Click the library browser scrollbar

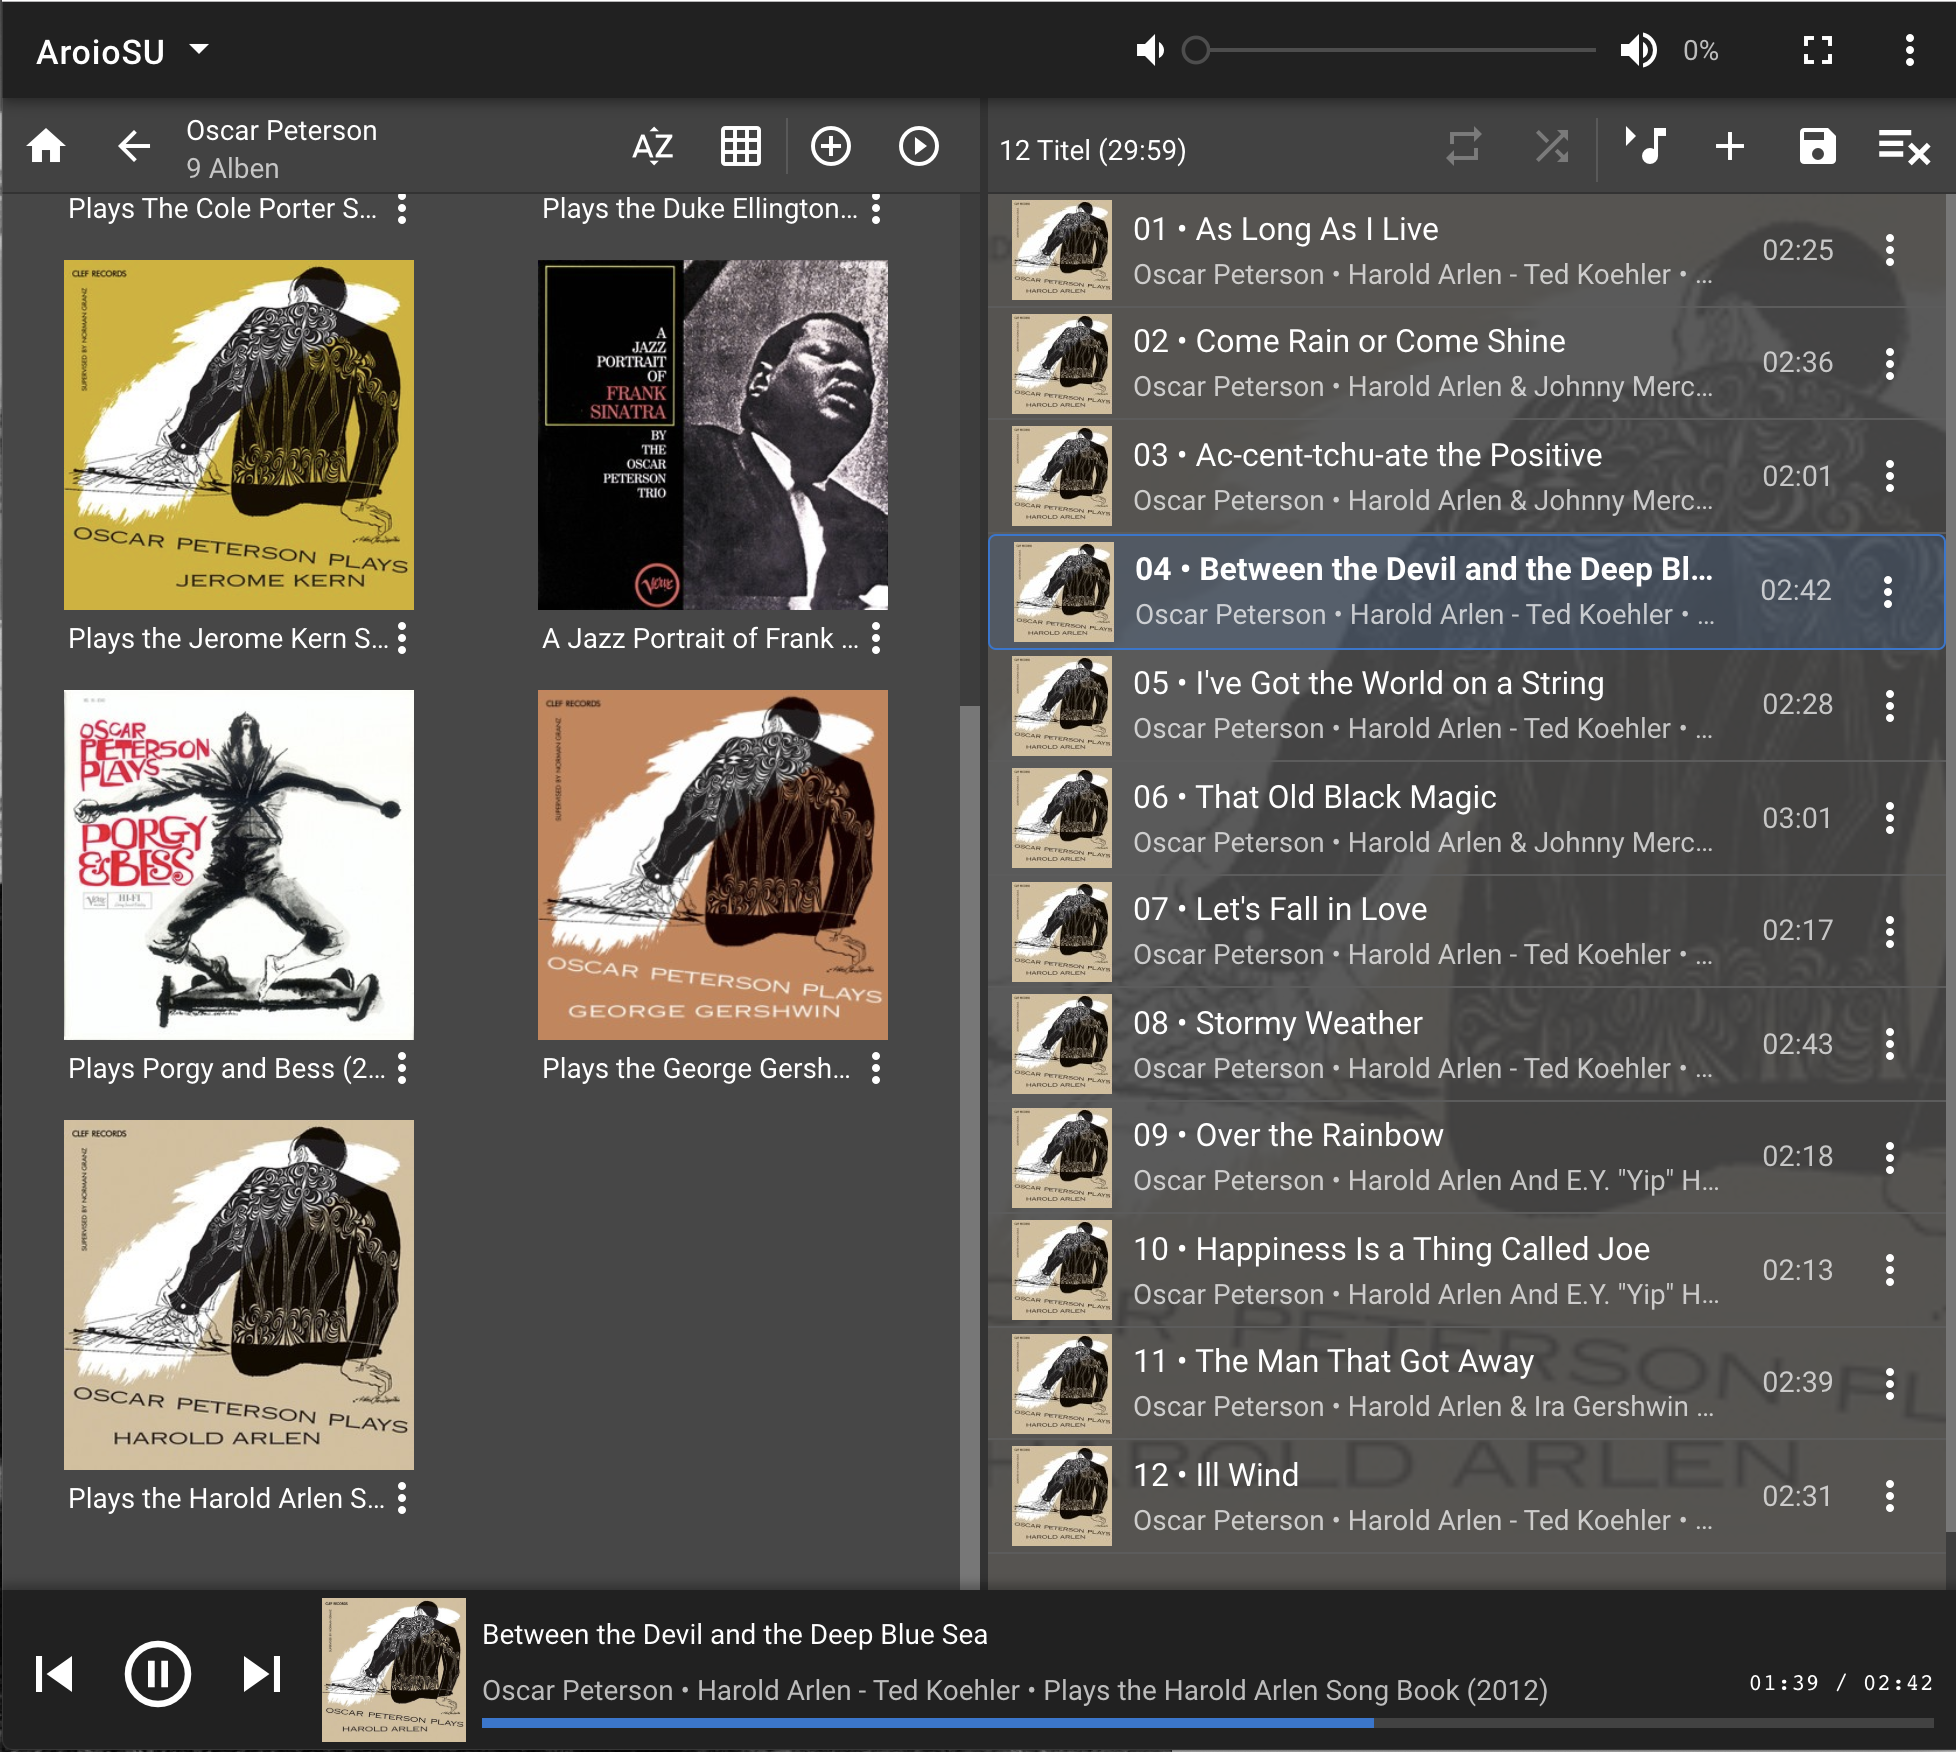tap(969, 1148)
